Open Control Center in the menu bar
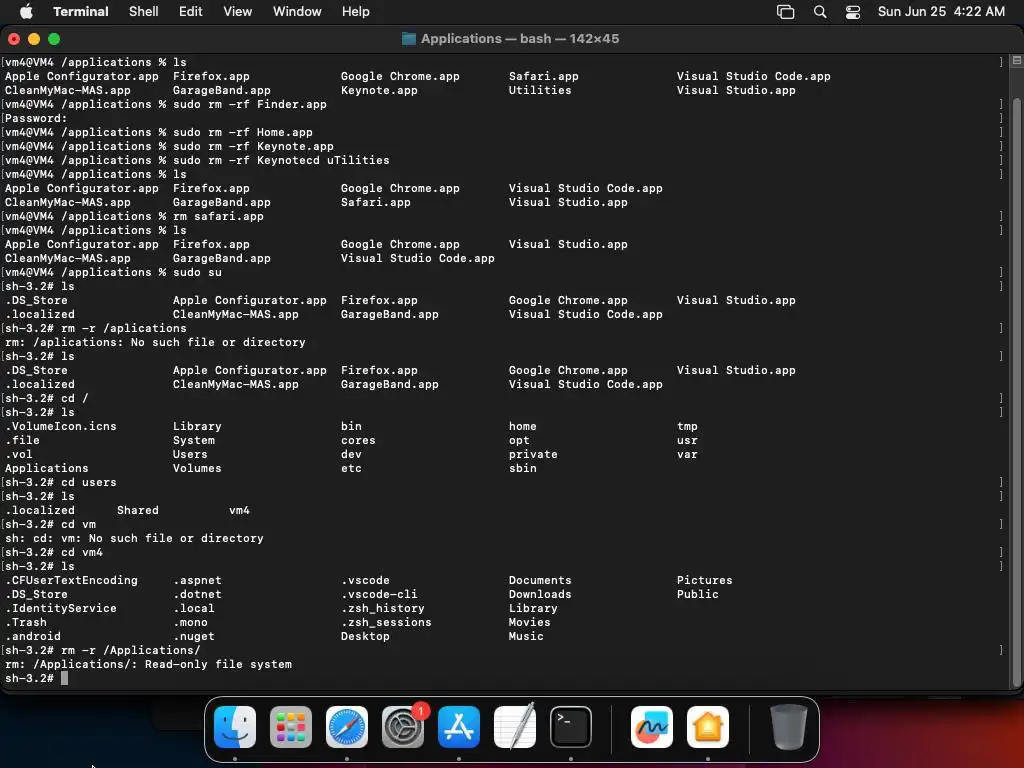Image resolution: width=1024 pixels, height=768 pixels. (853, 12)
